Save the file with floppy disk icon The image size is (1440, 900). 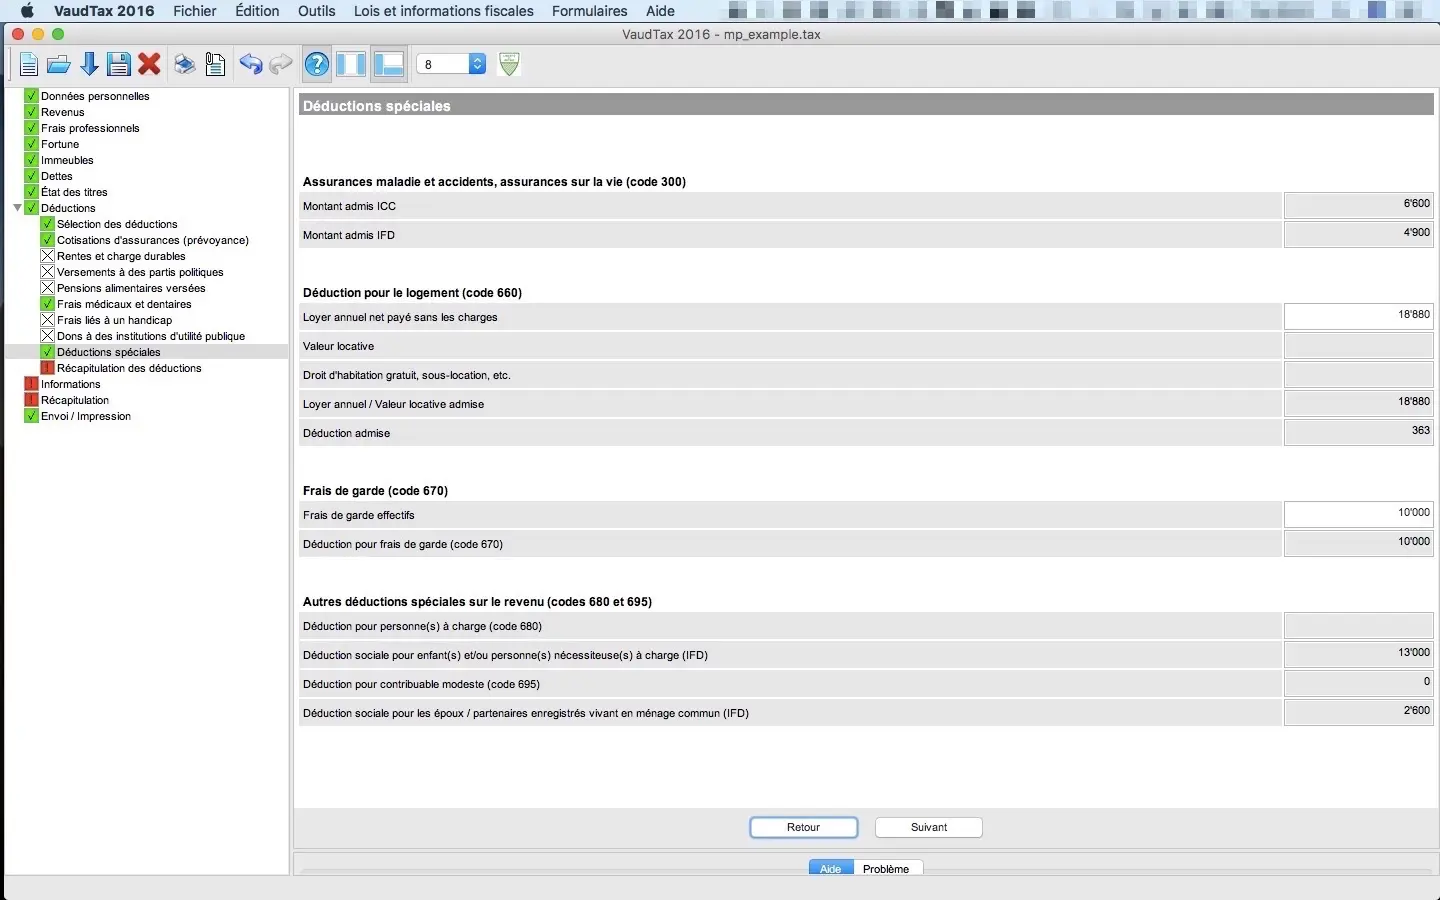coord(119,65)
